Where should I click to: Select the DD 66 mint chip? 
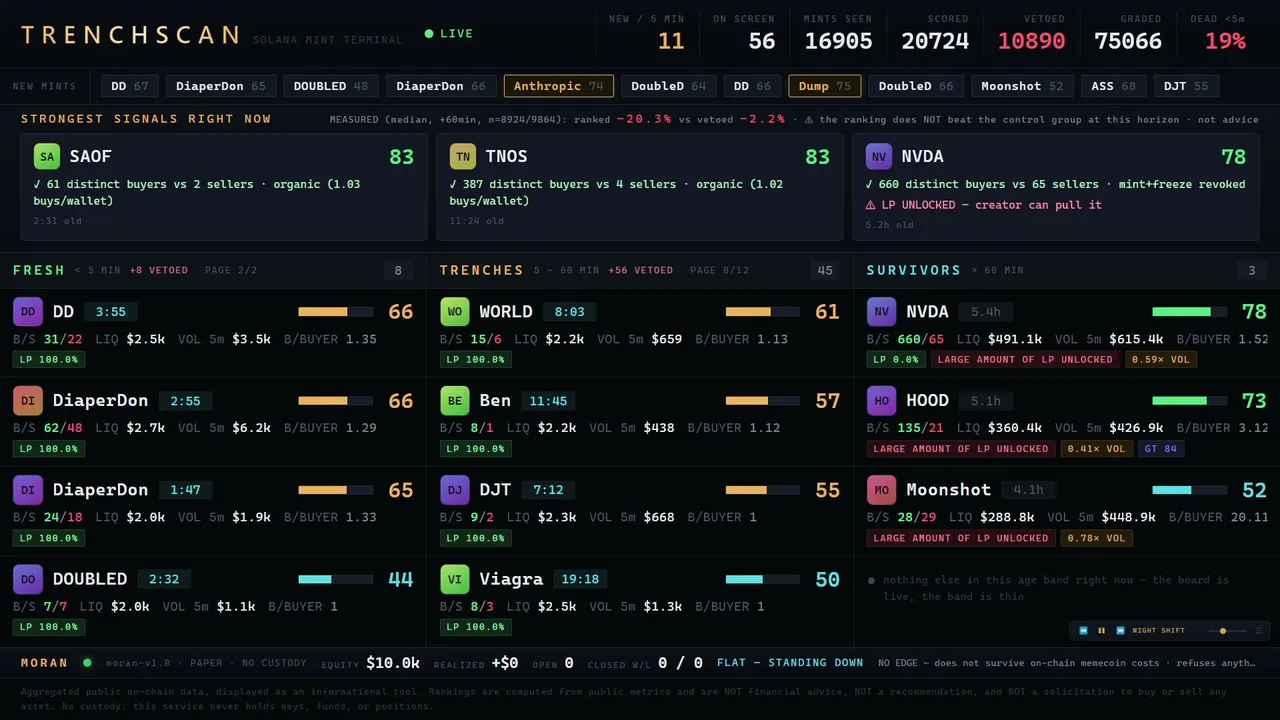coord(753,86)
